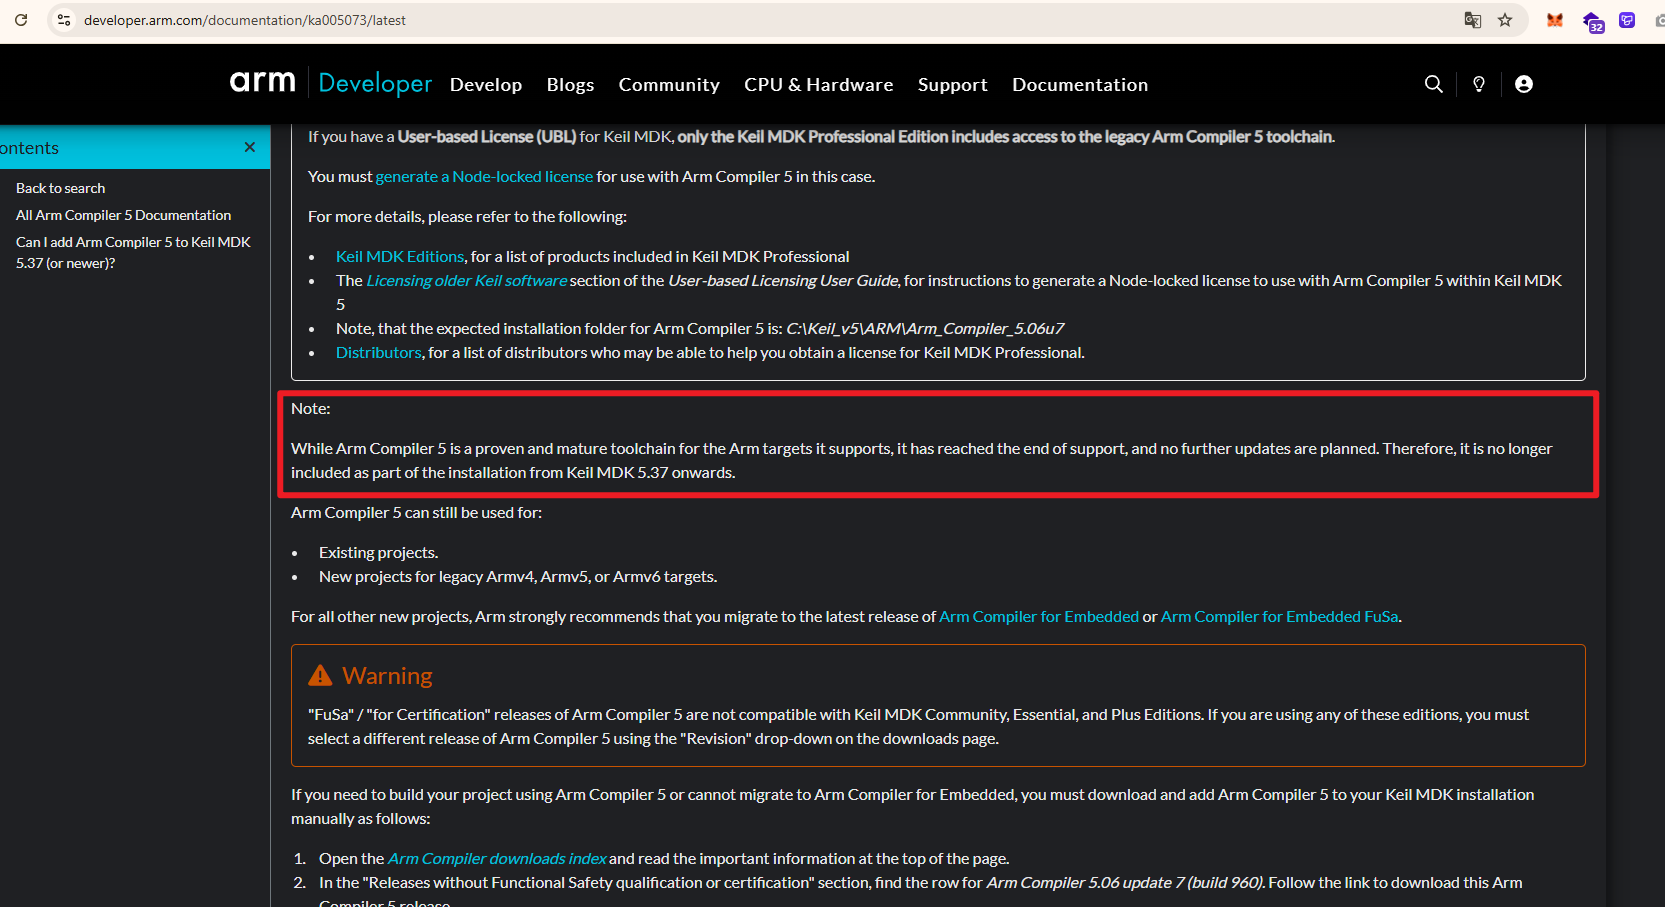Open the MetaMask fox extension icon

(x=1554, y=20)
